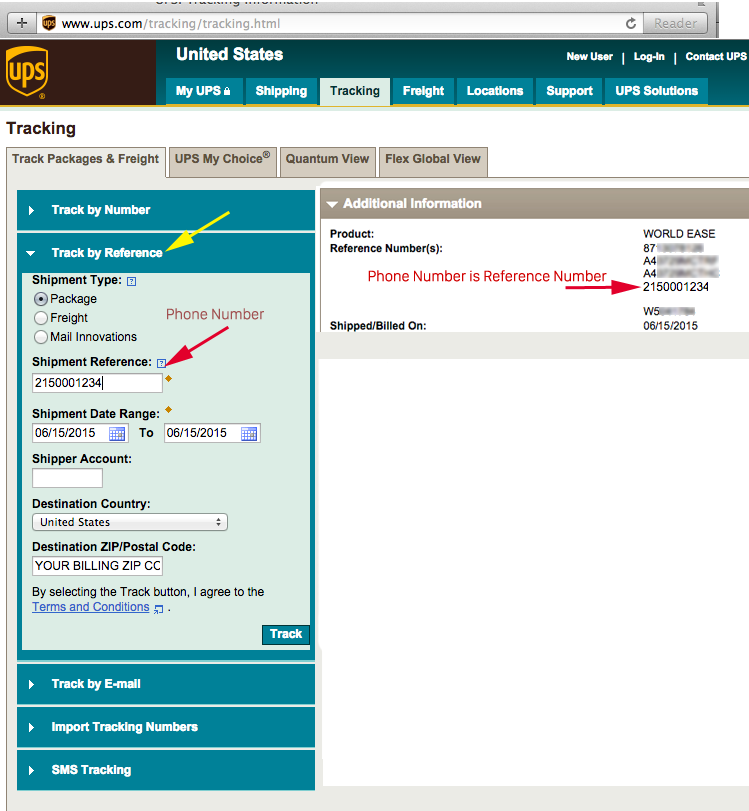This screenshot has width=749, height=811.
Task: Open the Locations menu
Action: point(495,91)
